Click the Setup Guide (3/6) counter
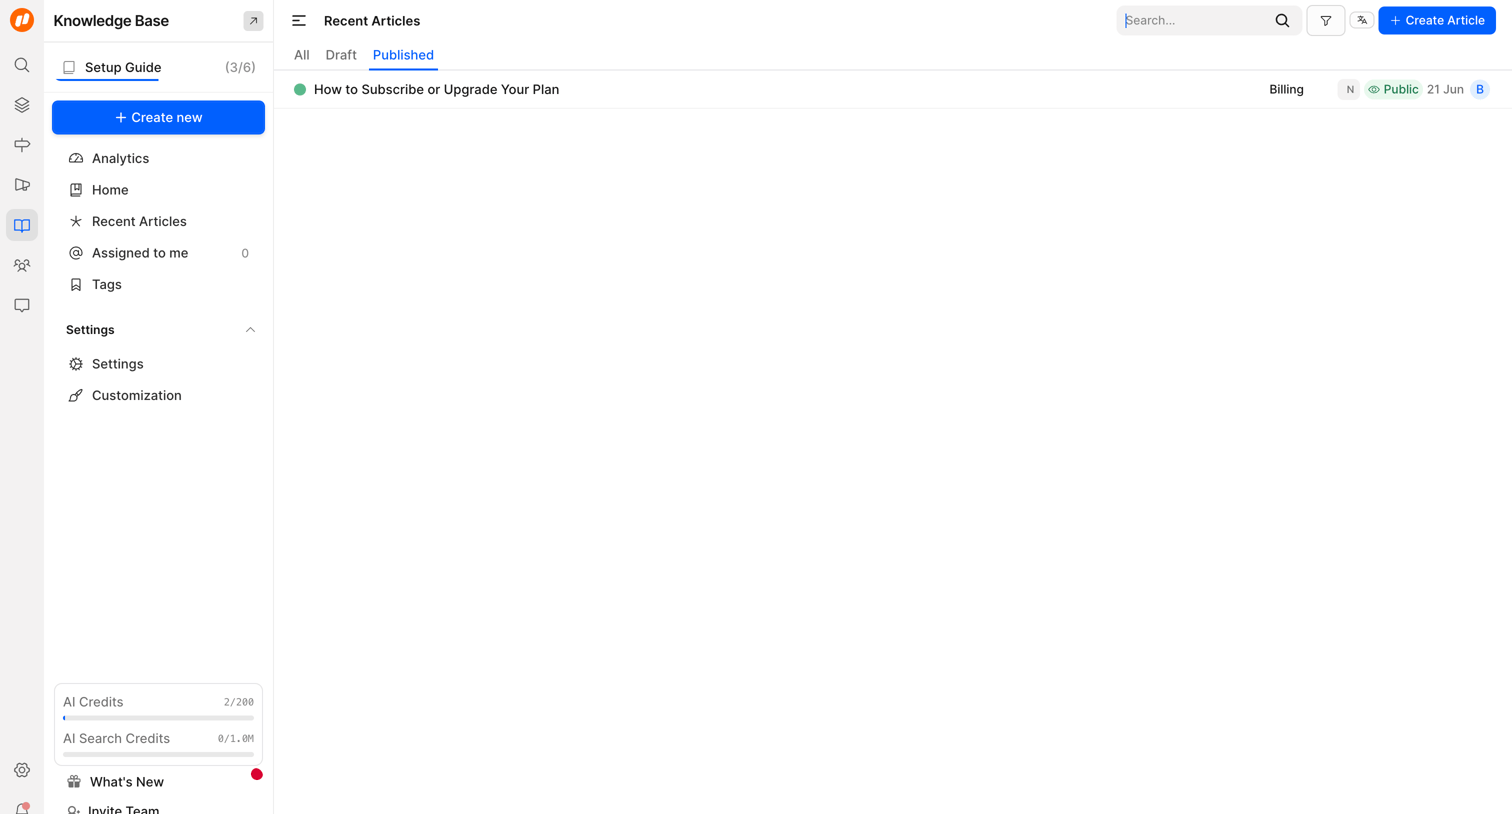 (x=240, y=68)
